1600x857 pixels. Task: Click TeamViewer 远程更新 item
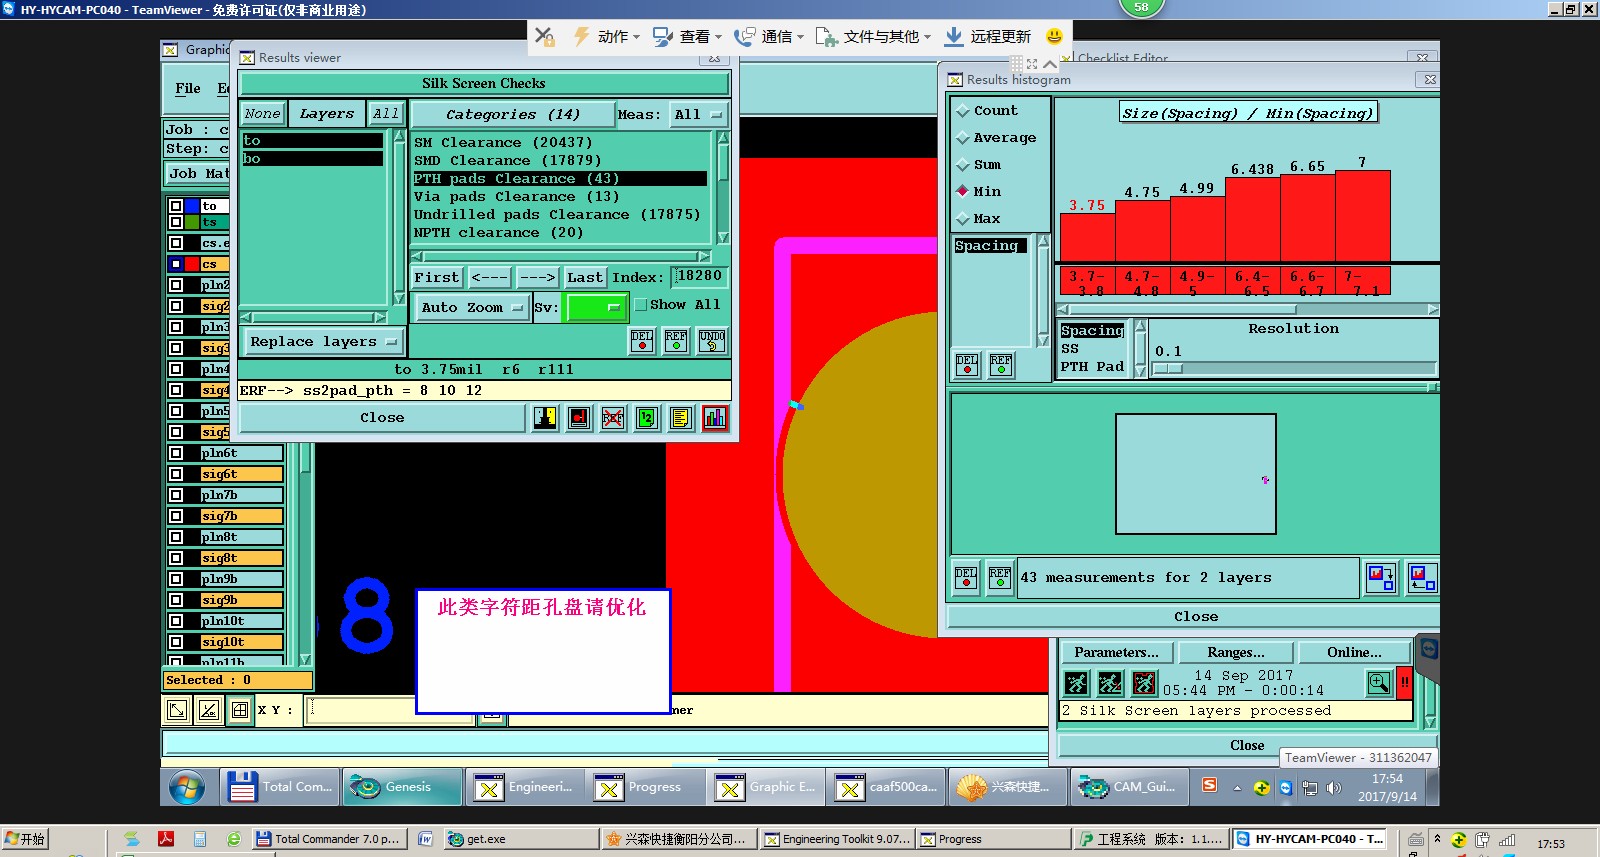(x=987, y=36)
